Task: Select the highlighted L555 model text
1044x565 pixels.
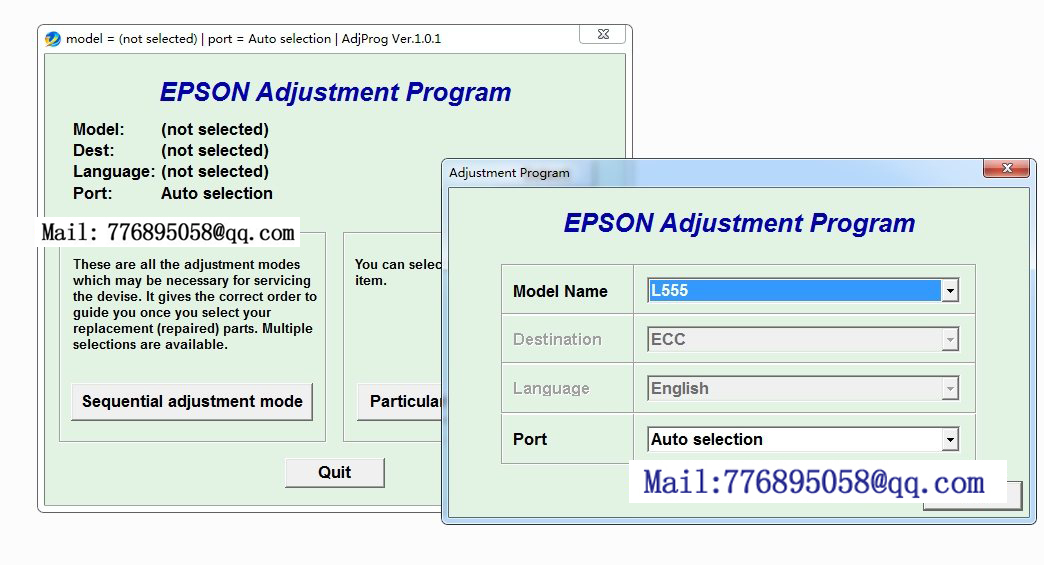Action: [x=794, y=291]
